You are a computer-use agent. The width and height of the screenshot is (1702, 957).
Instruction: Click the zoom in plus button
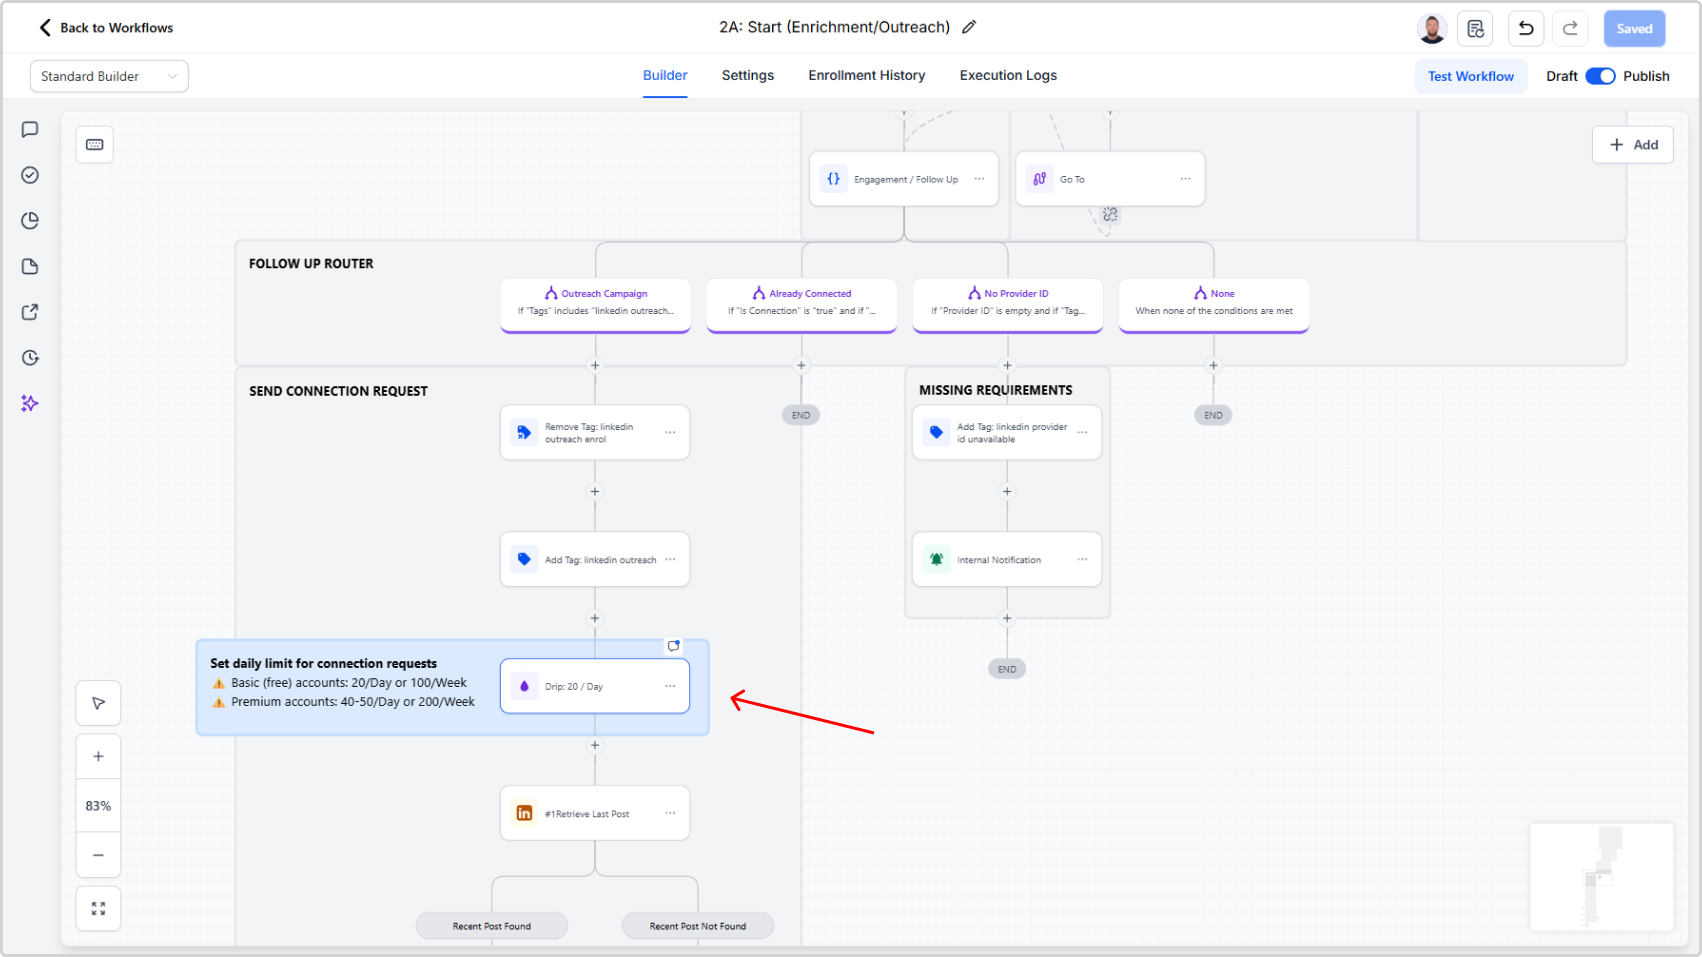98,756
